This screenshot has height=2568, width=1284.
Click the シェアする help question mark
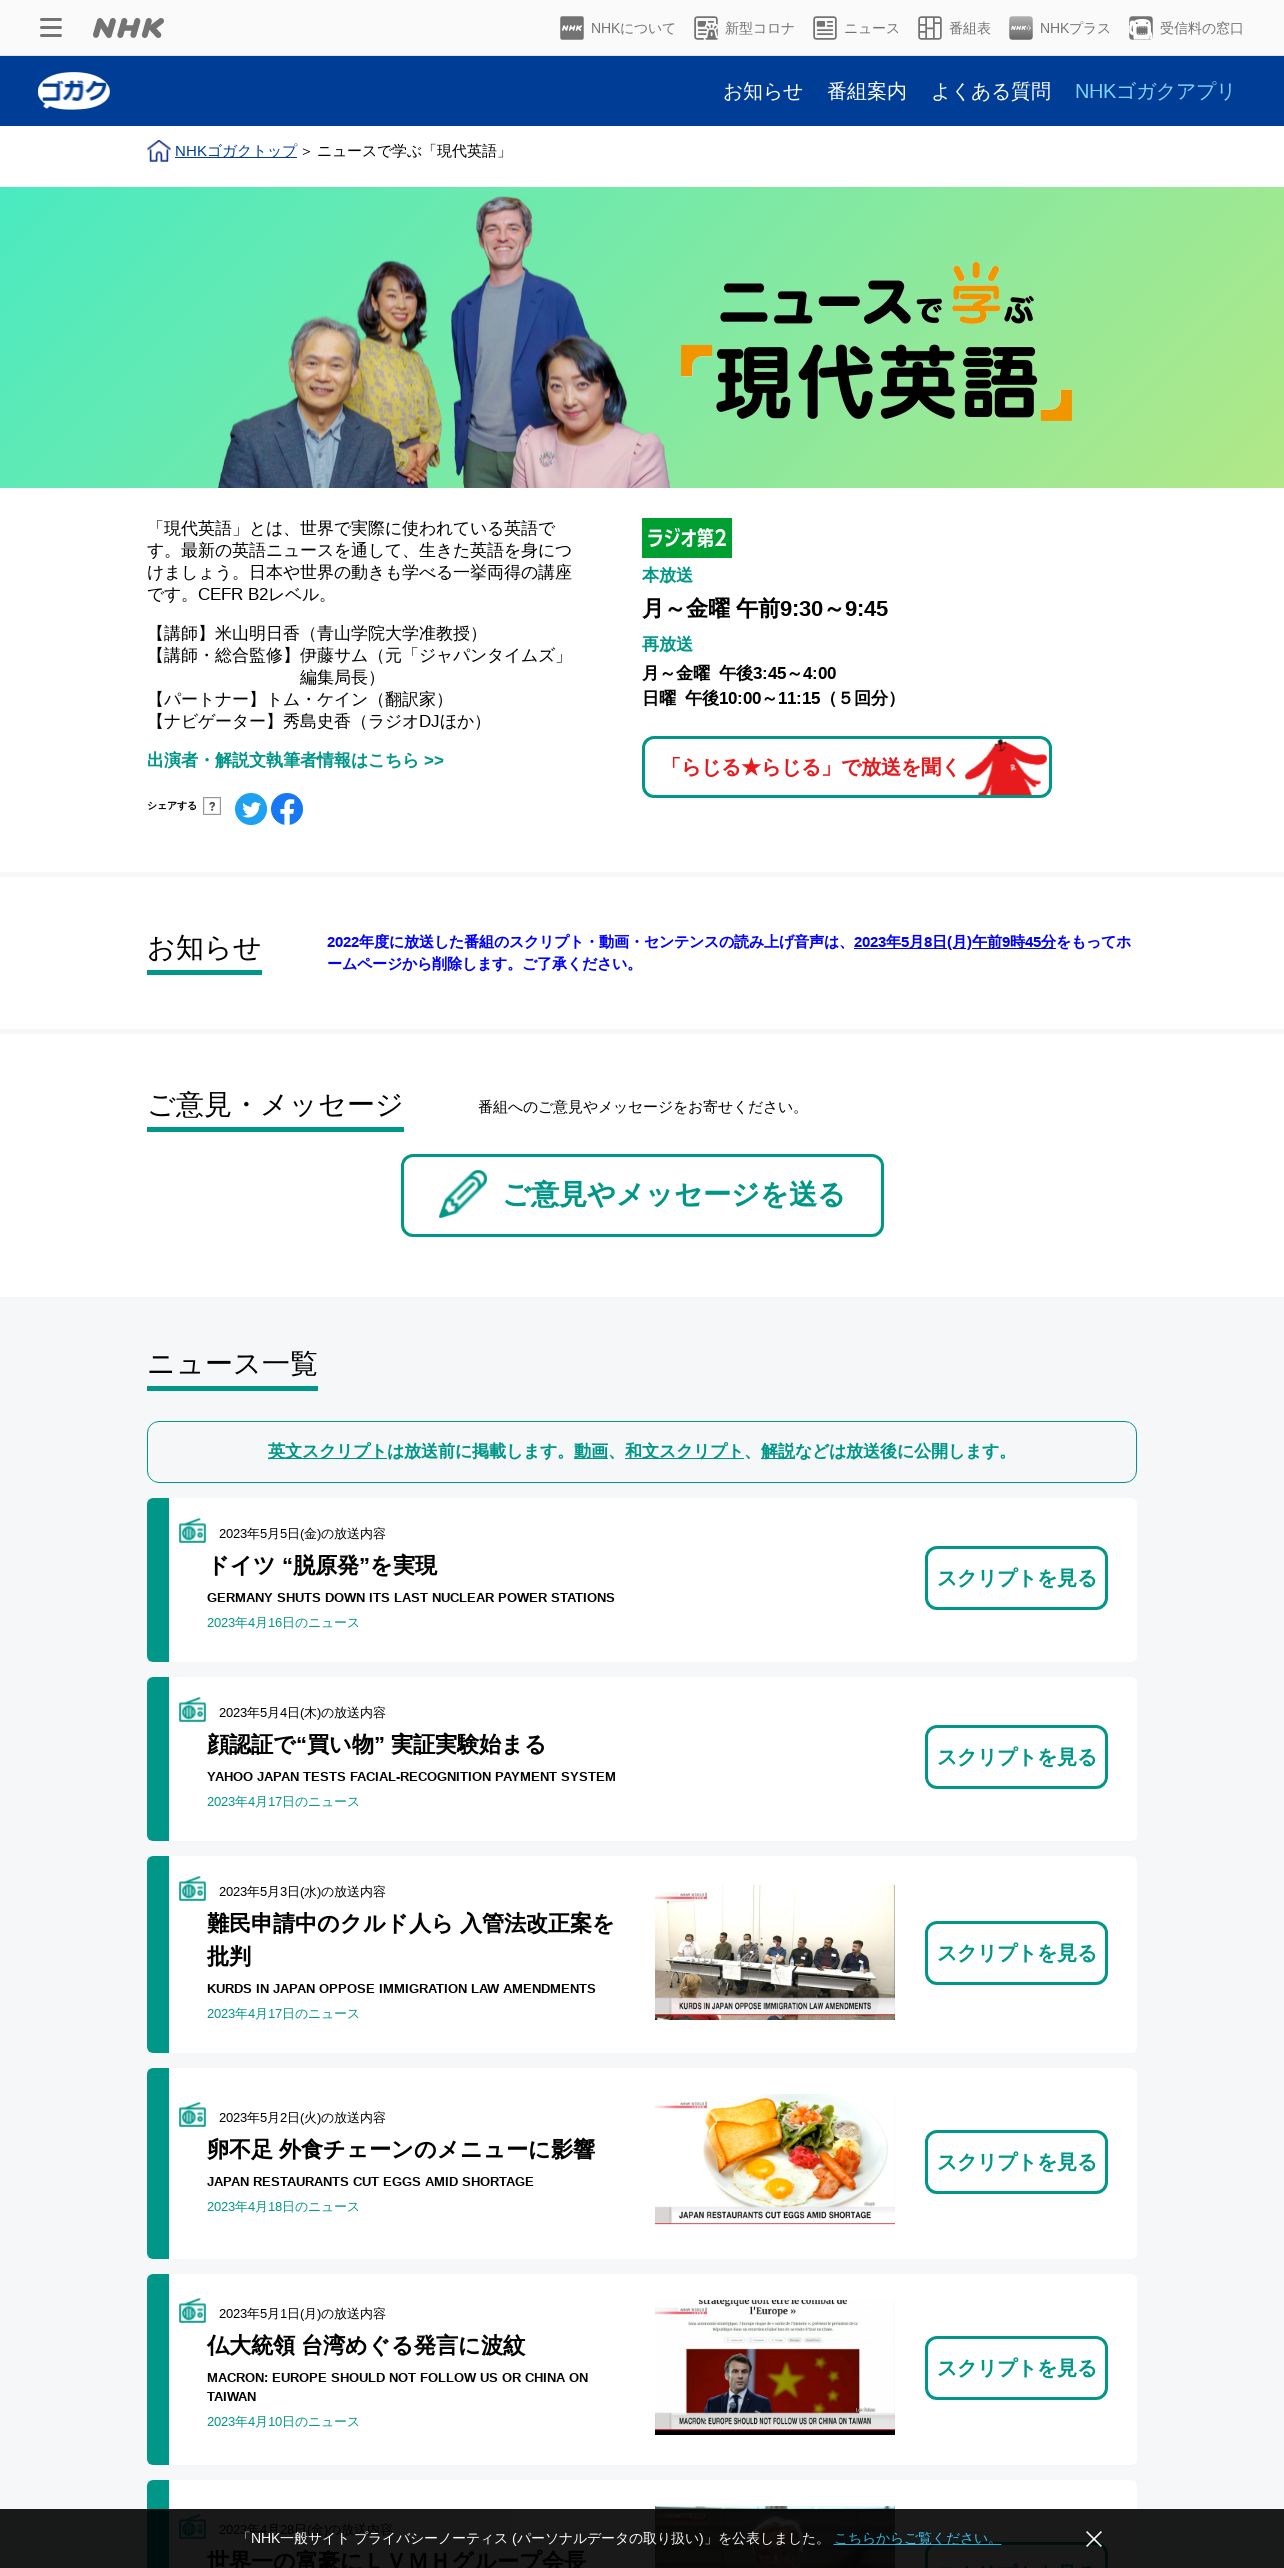(x=212, y=806)
